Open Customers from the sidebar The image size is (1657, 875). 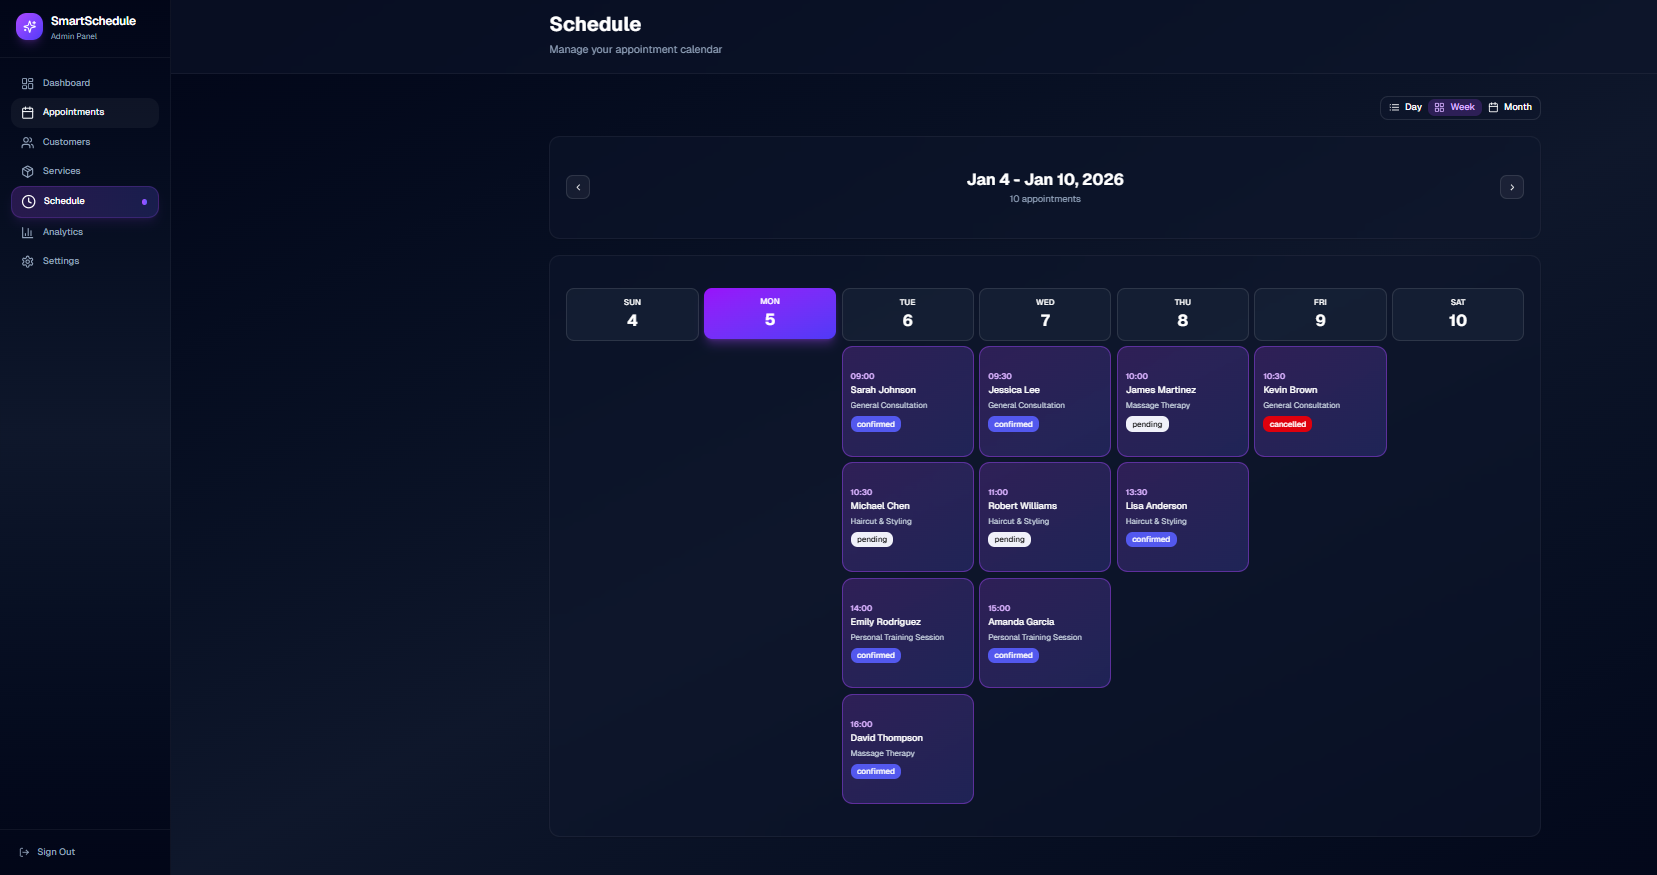click(85, 142)
